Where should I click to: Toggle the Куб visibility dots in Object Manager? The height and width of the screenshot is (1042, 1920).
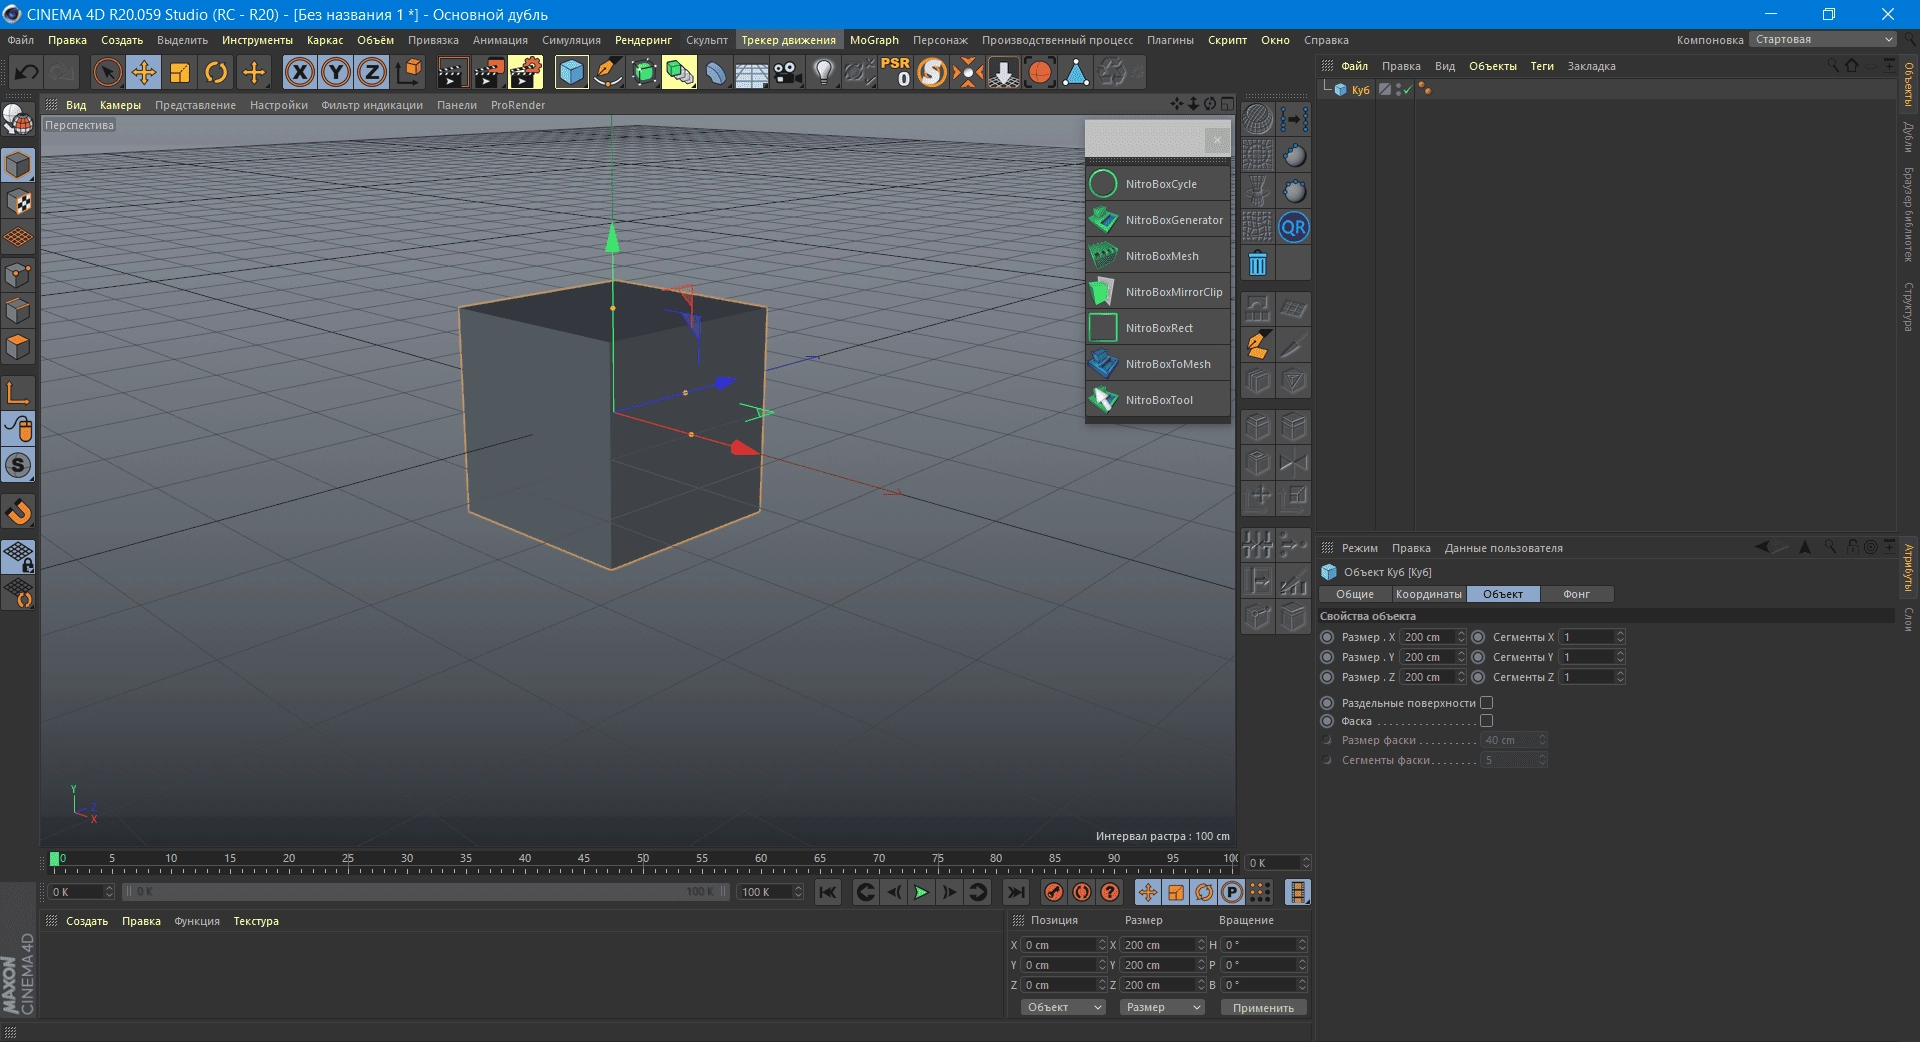(1397, 90)
